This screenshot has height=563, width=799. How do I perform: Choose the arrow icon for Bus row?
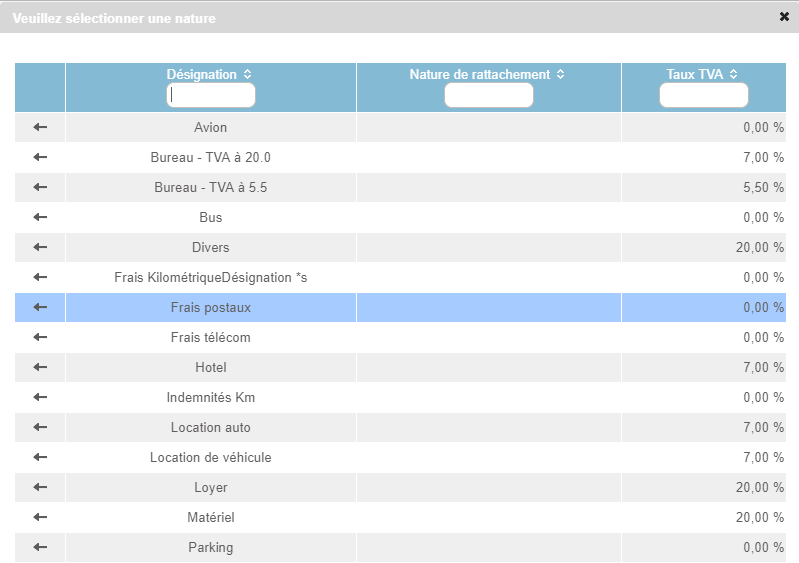coord(40,217)
